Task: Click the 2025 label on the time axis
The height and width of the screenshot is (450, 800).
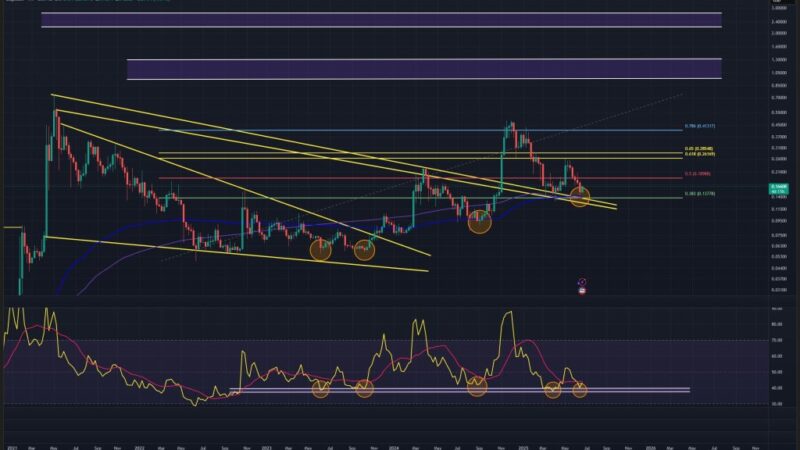Action: 523,447
